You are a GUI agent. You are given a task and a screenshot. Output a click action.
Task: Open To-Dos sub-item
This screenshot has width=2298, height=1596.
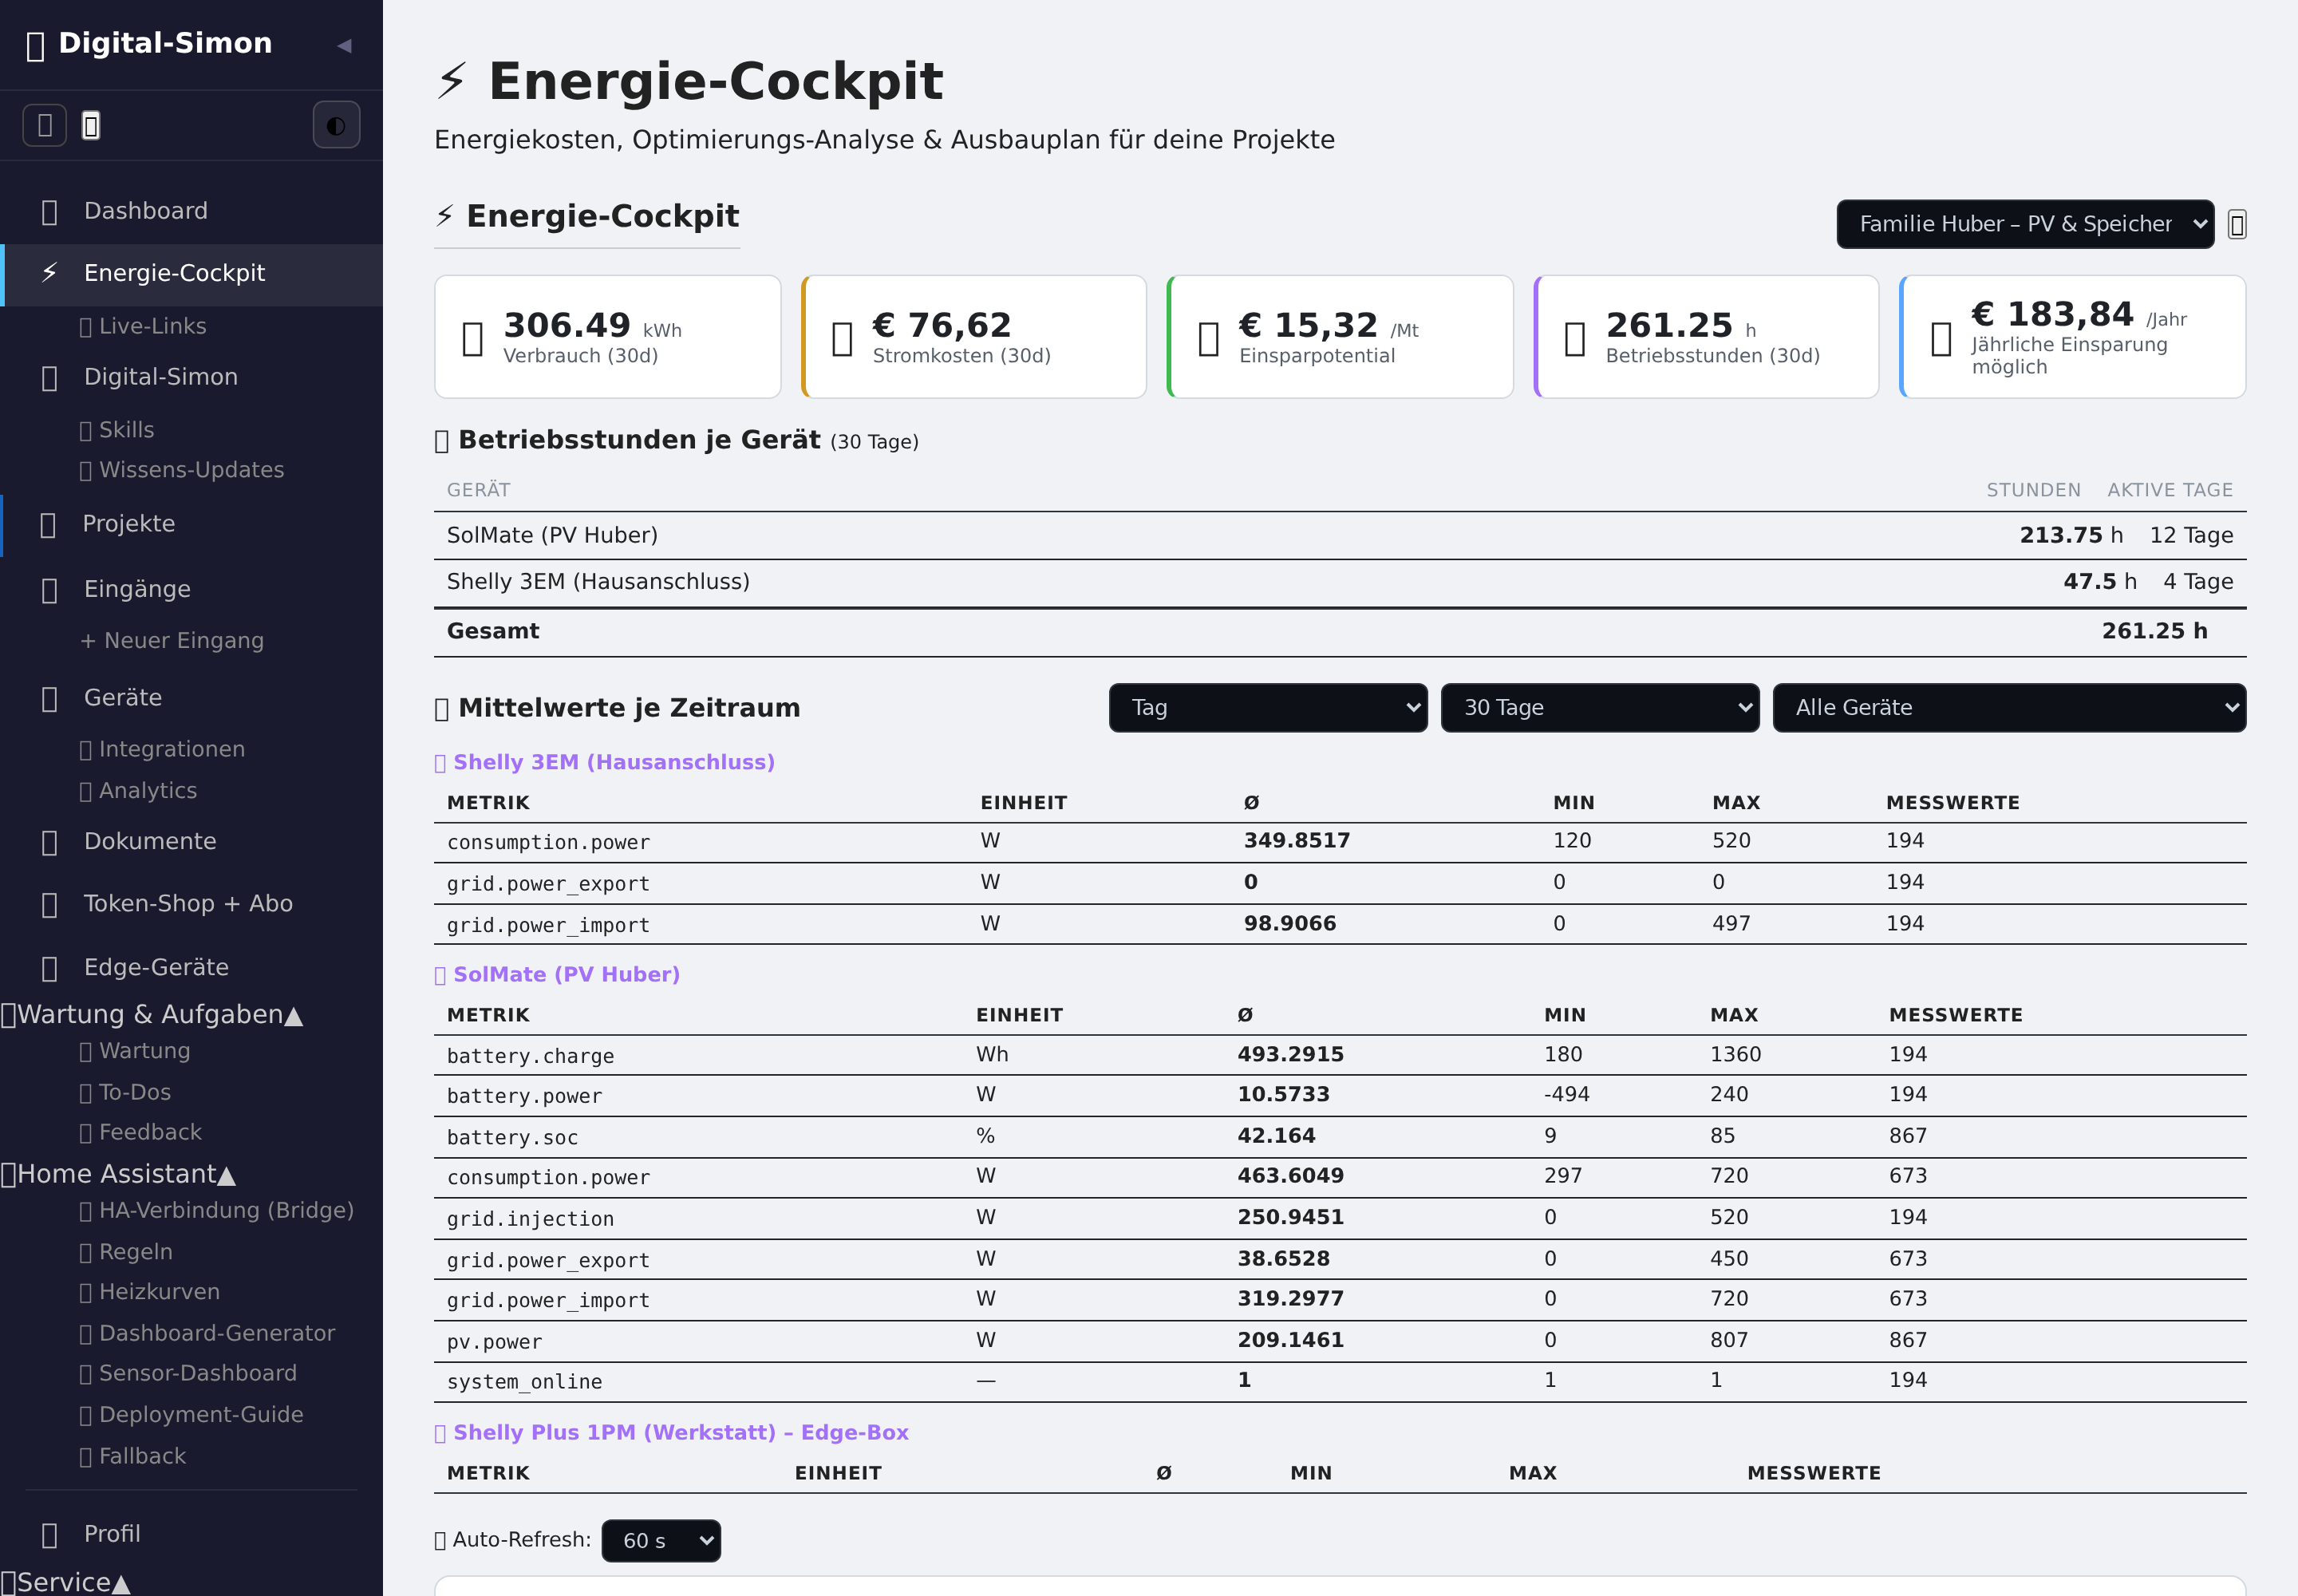(x=125, y=1092)
